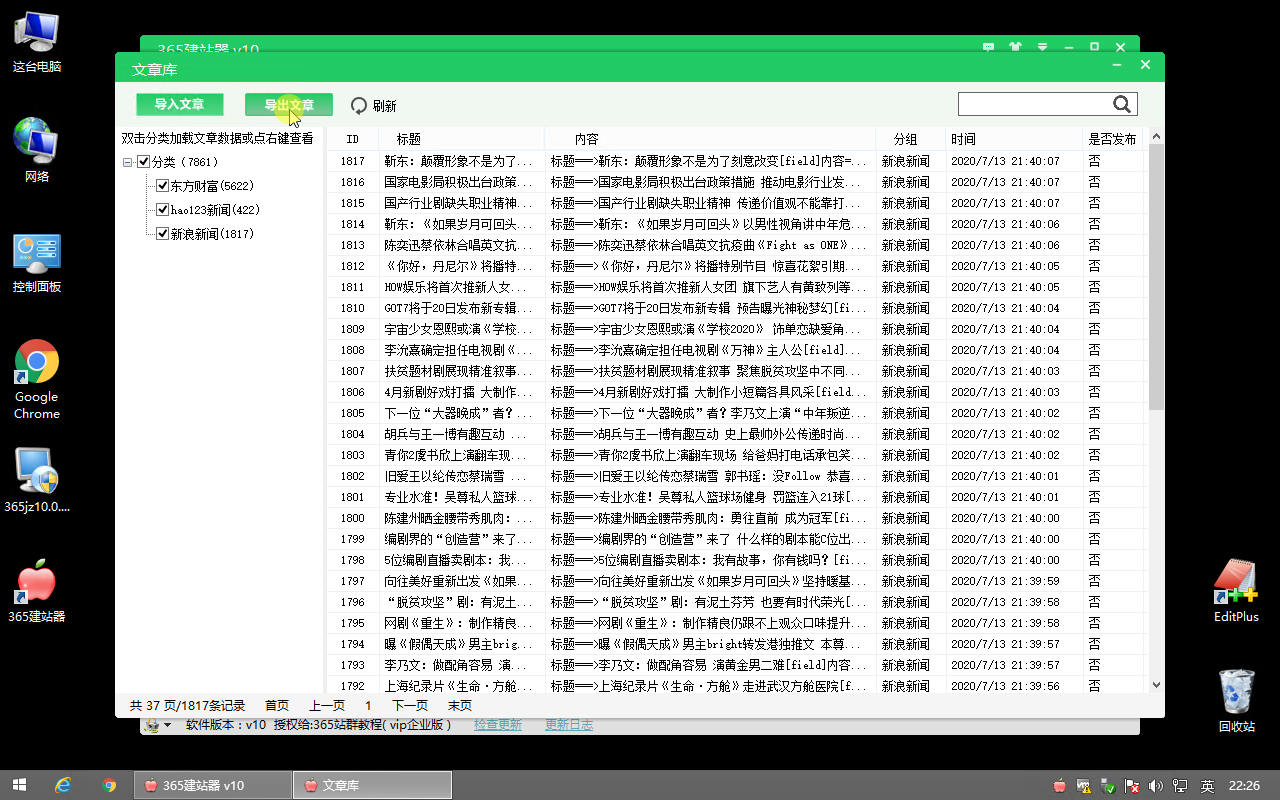
Task: Sort by the ID column header
Action: (352, 139)
